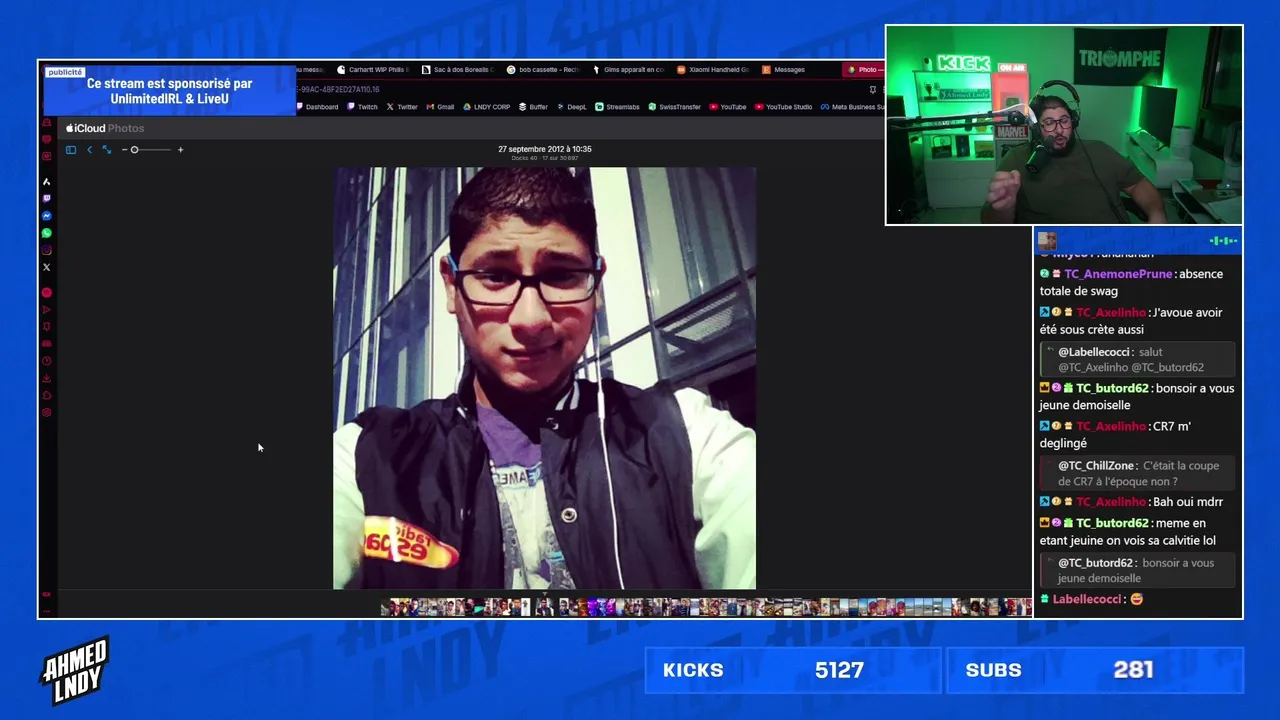1280x720 pixels.
Task: Click username Labellecocci at chat bottom
Action: tap(1086, 599)
